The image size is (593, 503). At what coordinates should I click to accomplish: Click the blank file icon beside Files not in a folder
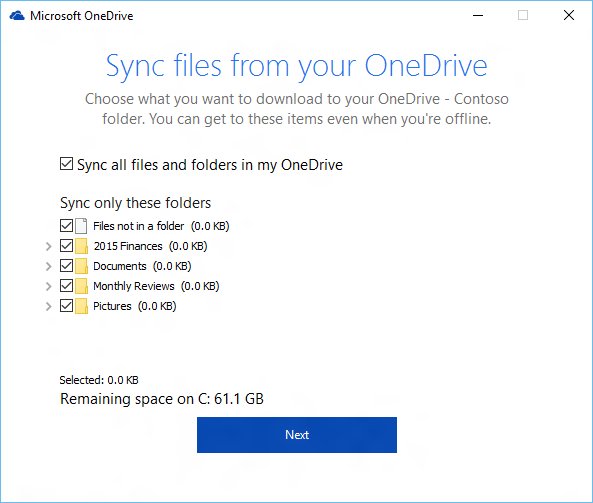click(81, 226)
